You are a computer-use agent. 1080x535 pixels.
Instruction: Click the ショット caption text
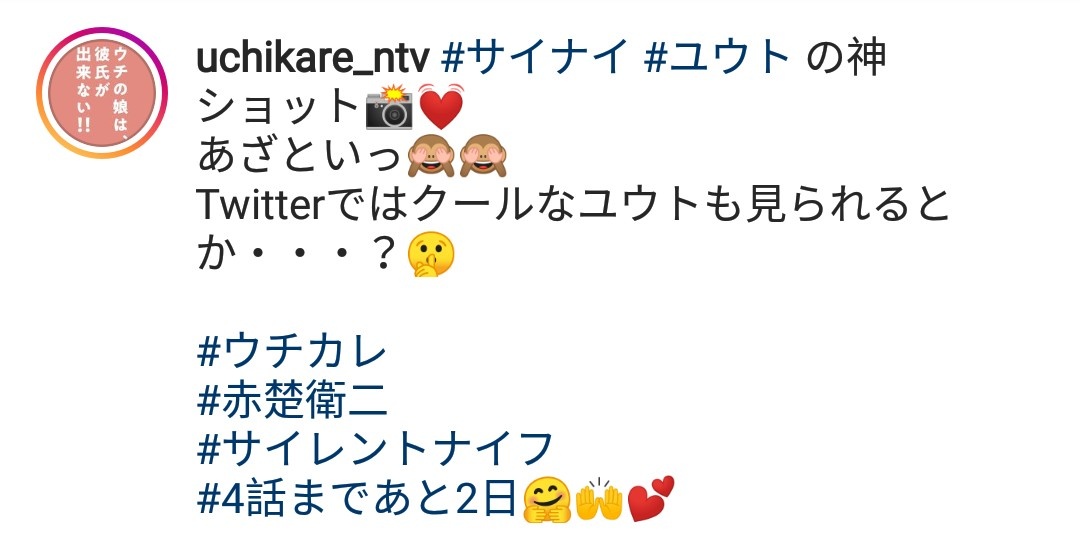(280, 107)
